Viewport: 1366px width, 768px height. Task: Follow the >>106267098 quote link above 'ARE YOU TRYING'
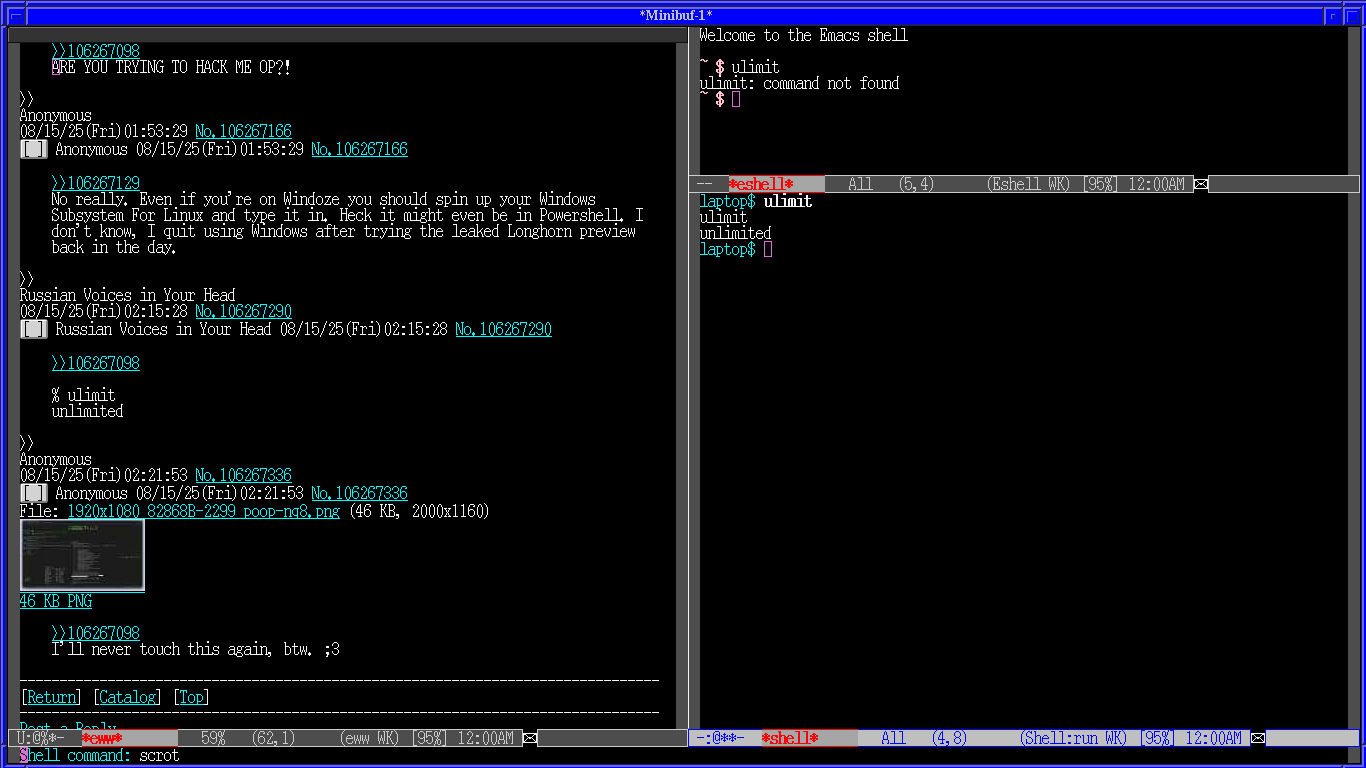pyautogui.click(x=96, y=52)
